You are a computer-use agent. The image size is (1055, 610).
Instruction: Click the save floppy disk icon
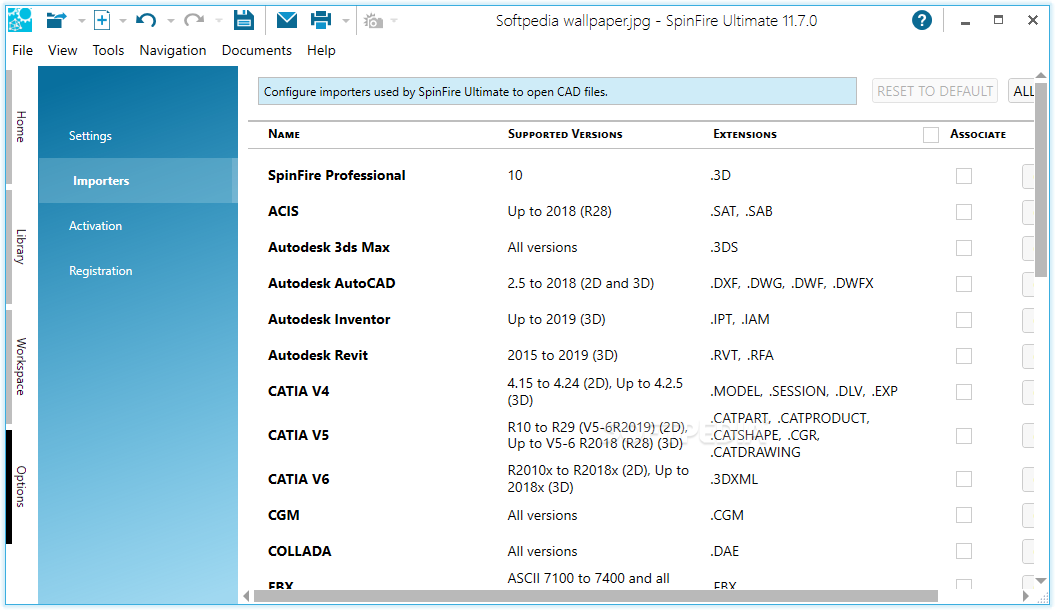244,20
